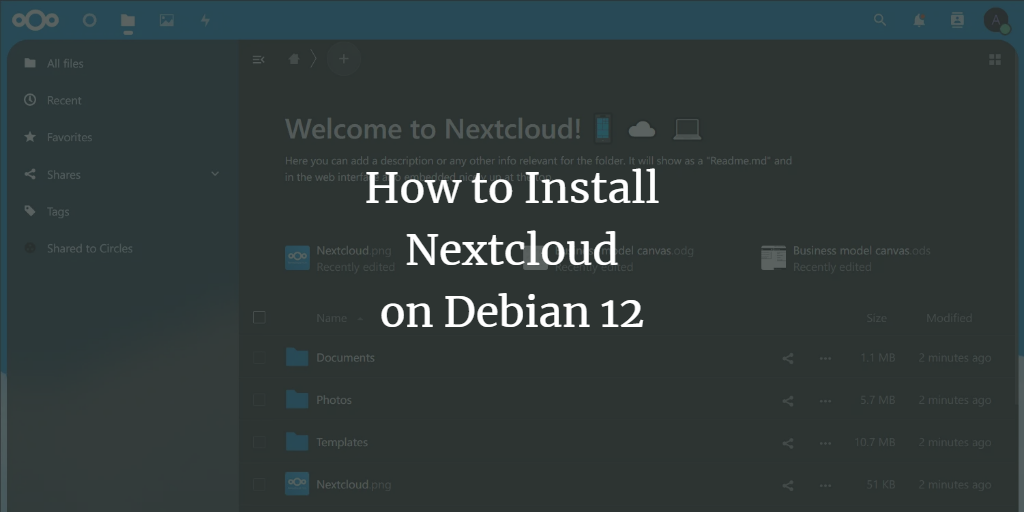The width and height of the screenshot is (1024, 512).
Task: Select All files in sidebar
Action: (65, 63)
